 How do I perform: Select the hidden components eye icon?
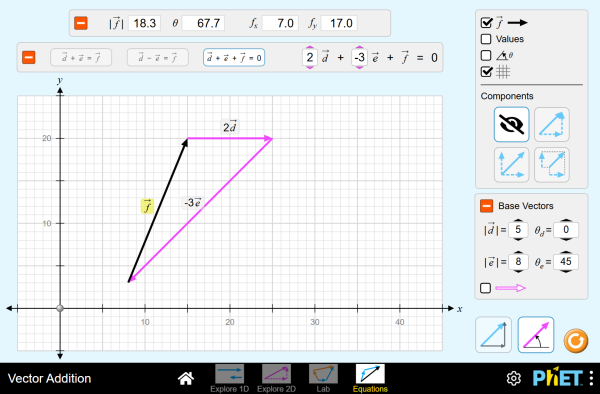[x=511, y=124]
